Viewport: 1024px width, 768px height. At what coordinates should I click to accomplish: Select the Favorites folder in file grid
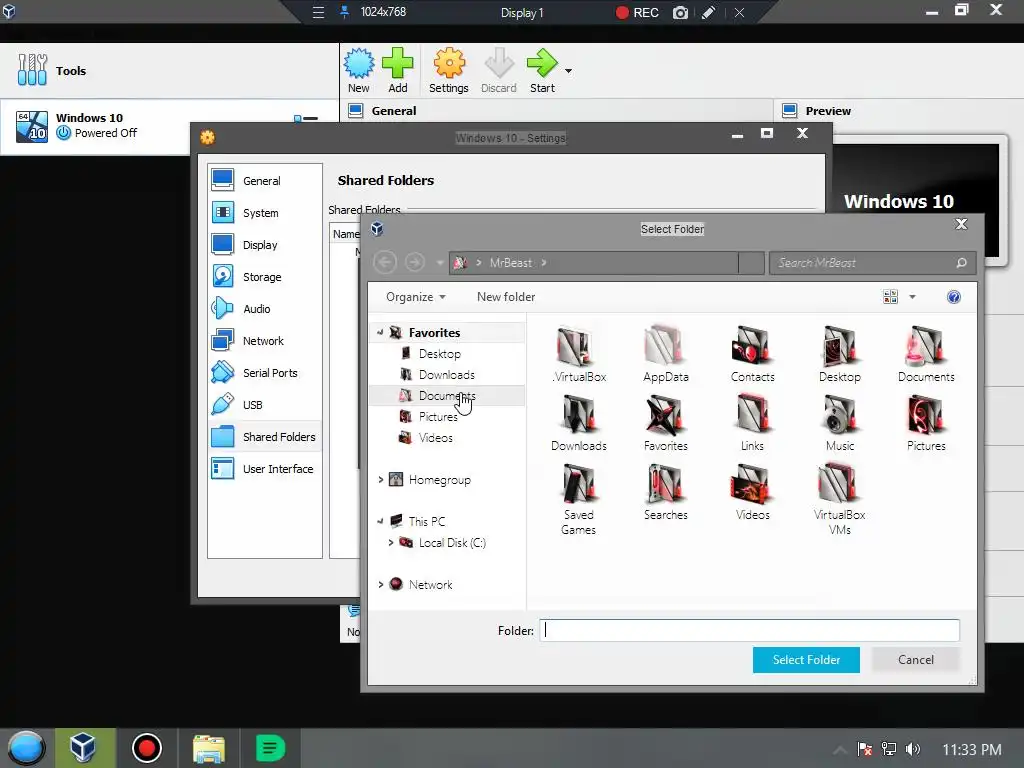(x=665, y=423)
